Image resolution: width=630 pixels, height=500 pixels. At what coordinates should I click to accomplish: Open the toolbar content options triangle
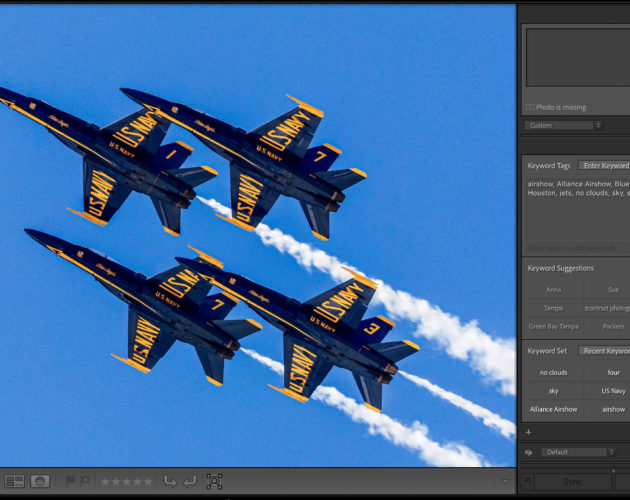coord(505,482)
